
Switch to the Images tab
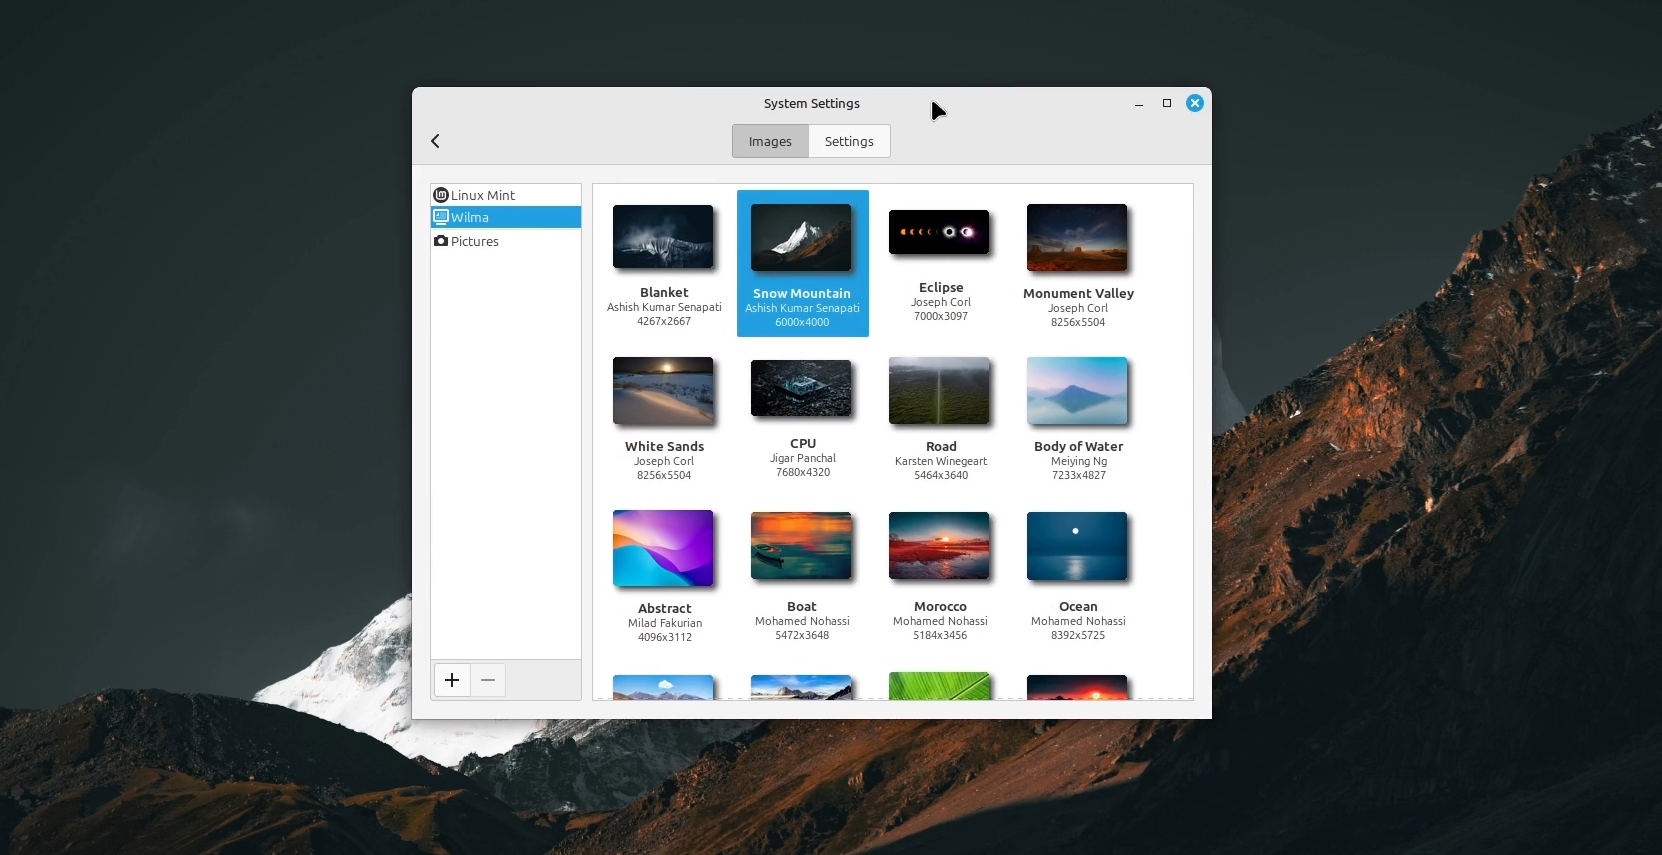coord(770,141)
